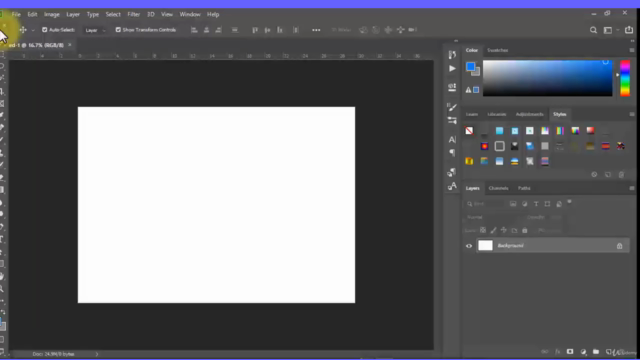The height and width of the screenshot is (360, 640).
Task: Open the Window menu
Action: click(x=190, y=14)
